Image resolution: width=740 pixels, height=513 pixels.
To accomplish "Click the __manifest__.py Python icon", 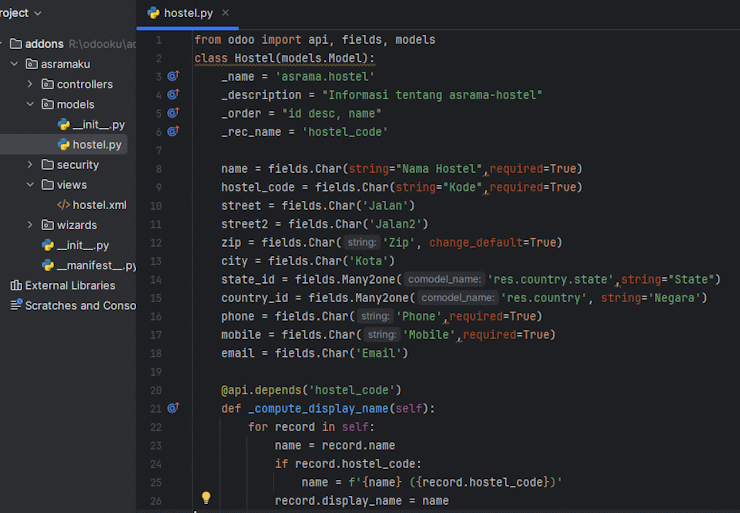I will [48, 265].
